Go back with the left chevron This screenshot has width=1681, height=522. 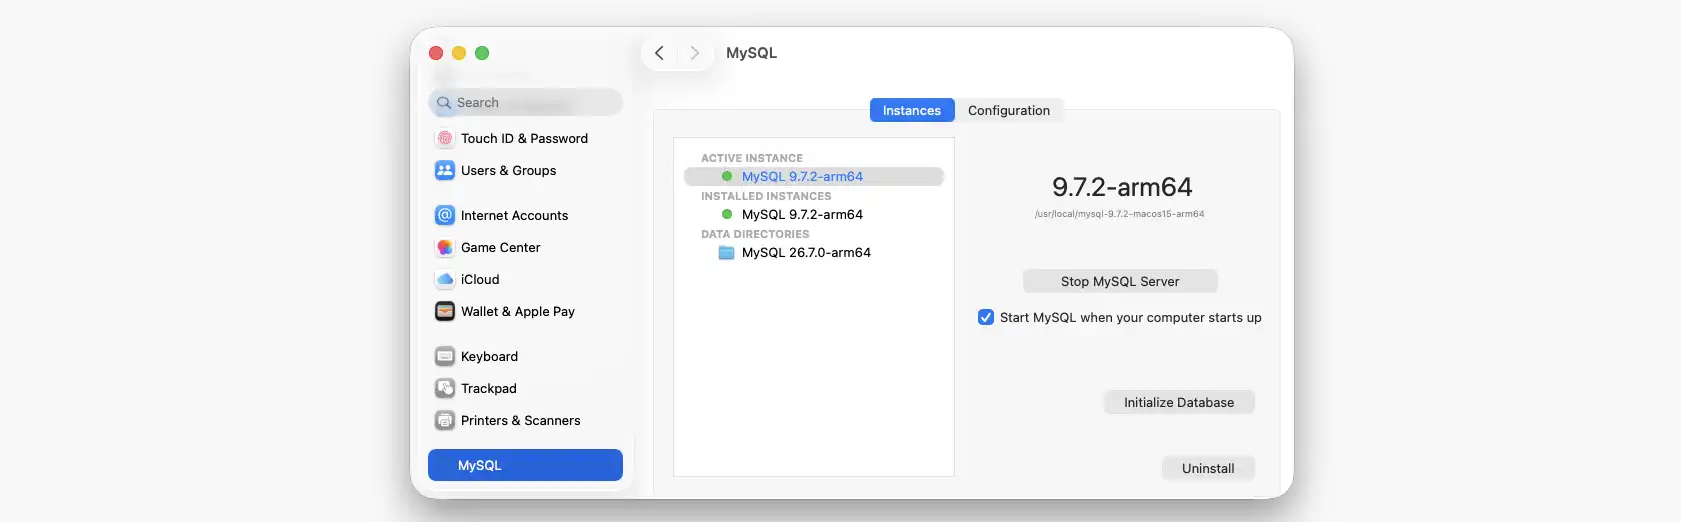659,53
